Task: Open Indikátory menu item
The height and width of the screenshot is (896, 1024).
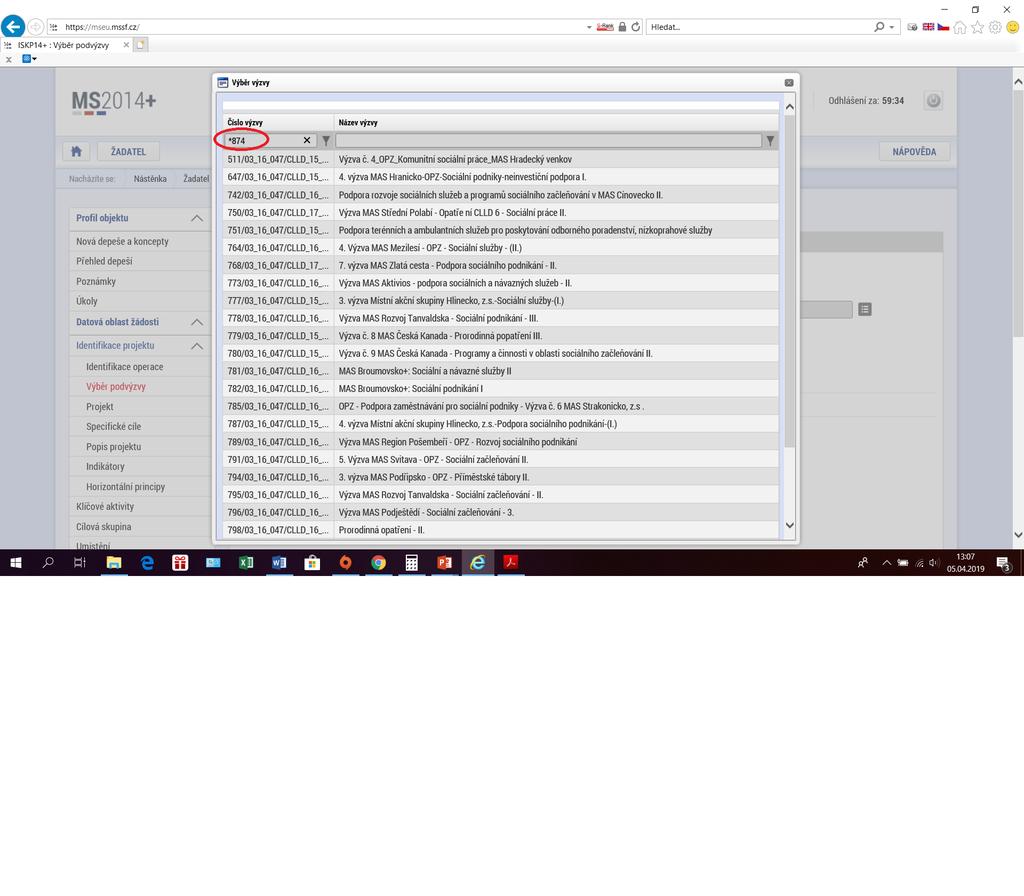Action: point(105,466)
